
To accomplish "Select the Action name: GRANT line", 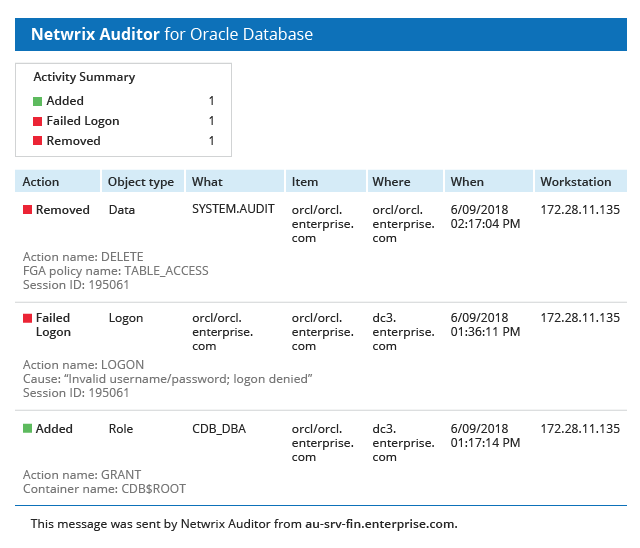I will [x=82, y=475].
